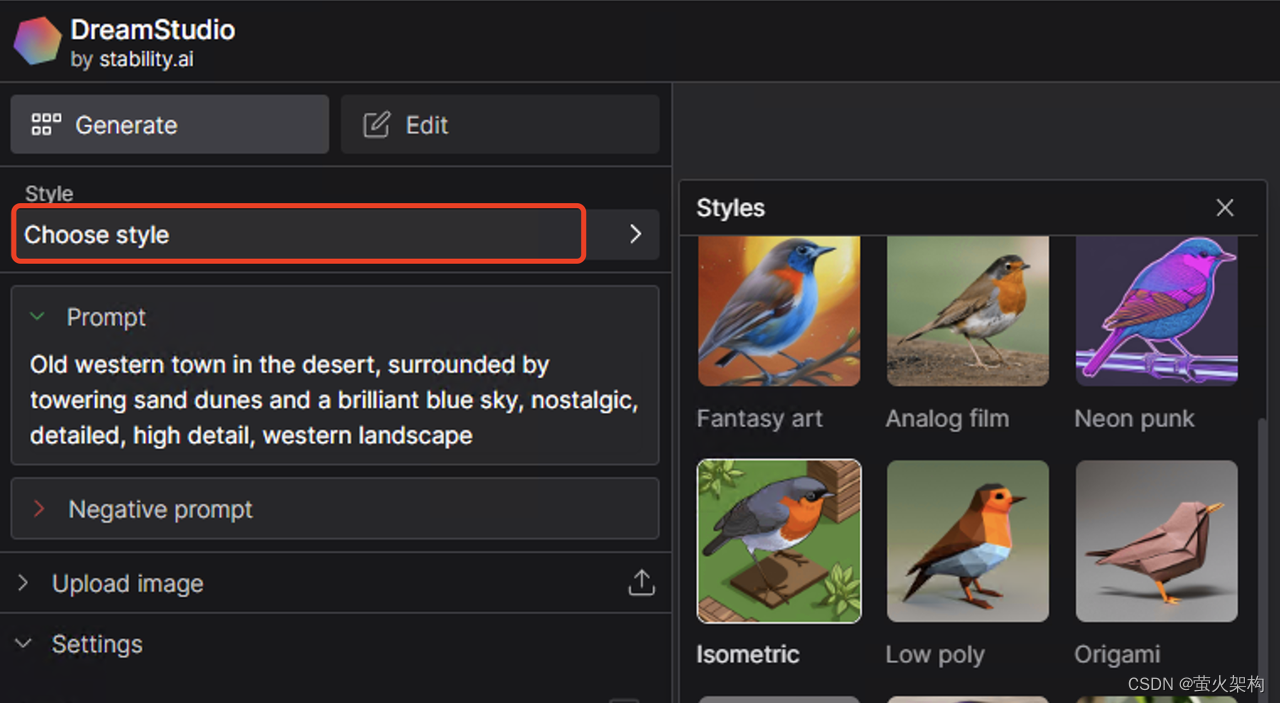The image size is (1280, 703).
Task: Click the Neon punk label
Action: click(x=1134, y=419)
